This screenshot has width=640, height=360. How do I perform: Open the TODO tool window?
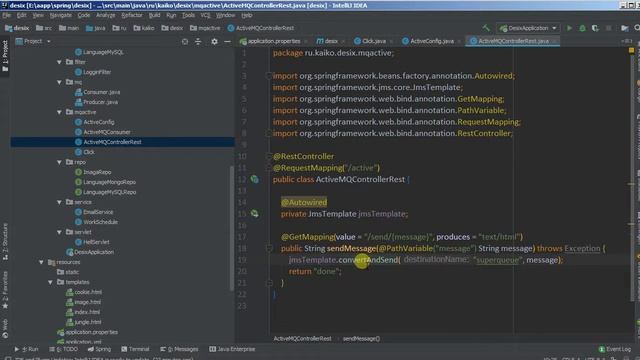64,349
